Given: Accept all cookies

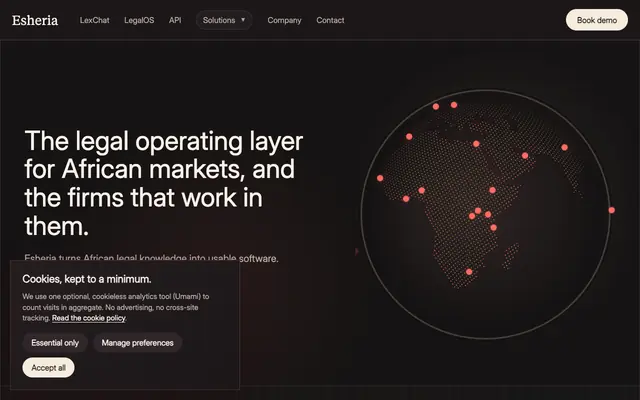Looking at the screenshot, I should pyautogui.click(x=49, y=368).
